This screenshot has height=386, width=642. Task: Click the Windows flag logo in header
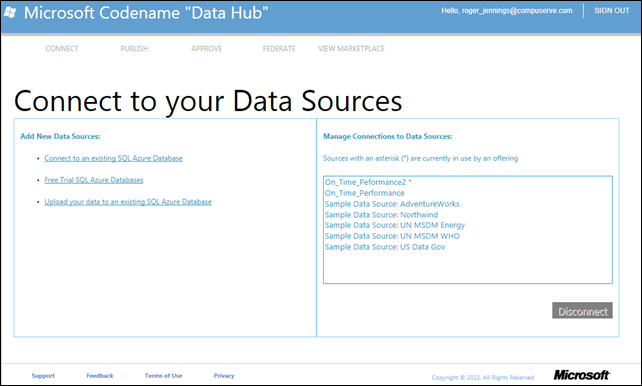tap(10, 12)
